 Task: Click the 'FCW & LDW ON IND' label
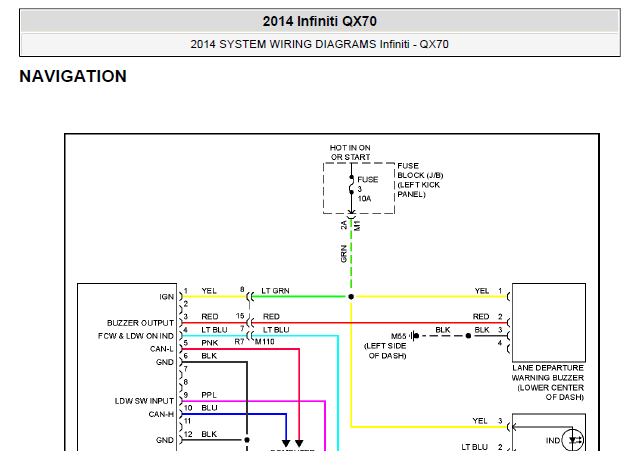click(136, 336)
